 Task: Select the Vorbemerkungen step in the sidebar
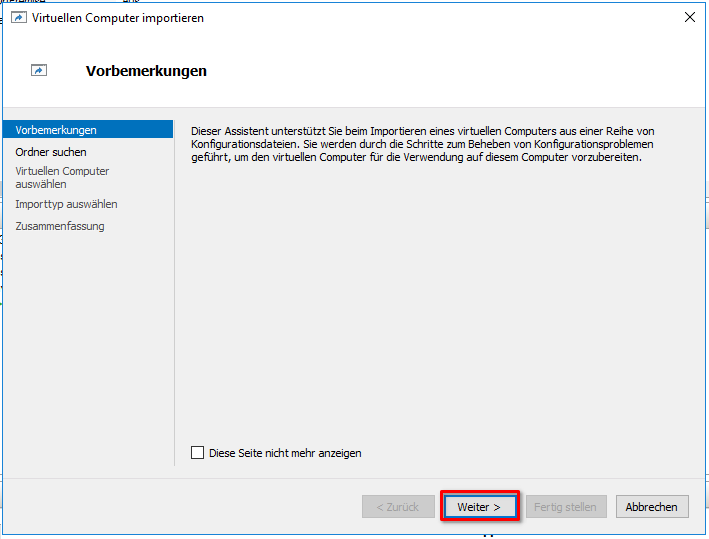(56, 130)
